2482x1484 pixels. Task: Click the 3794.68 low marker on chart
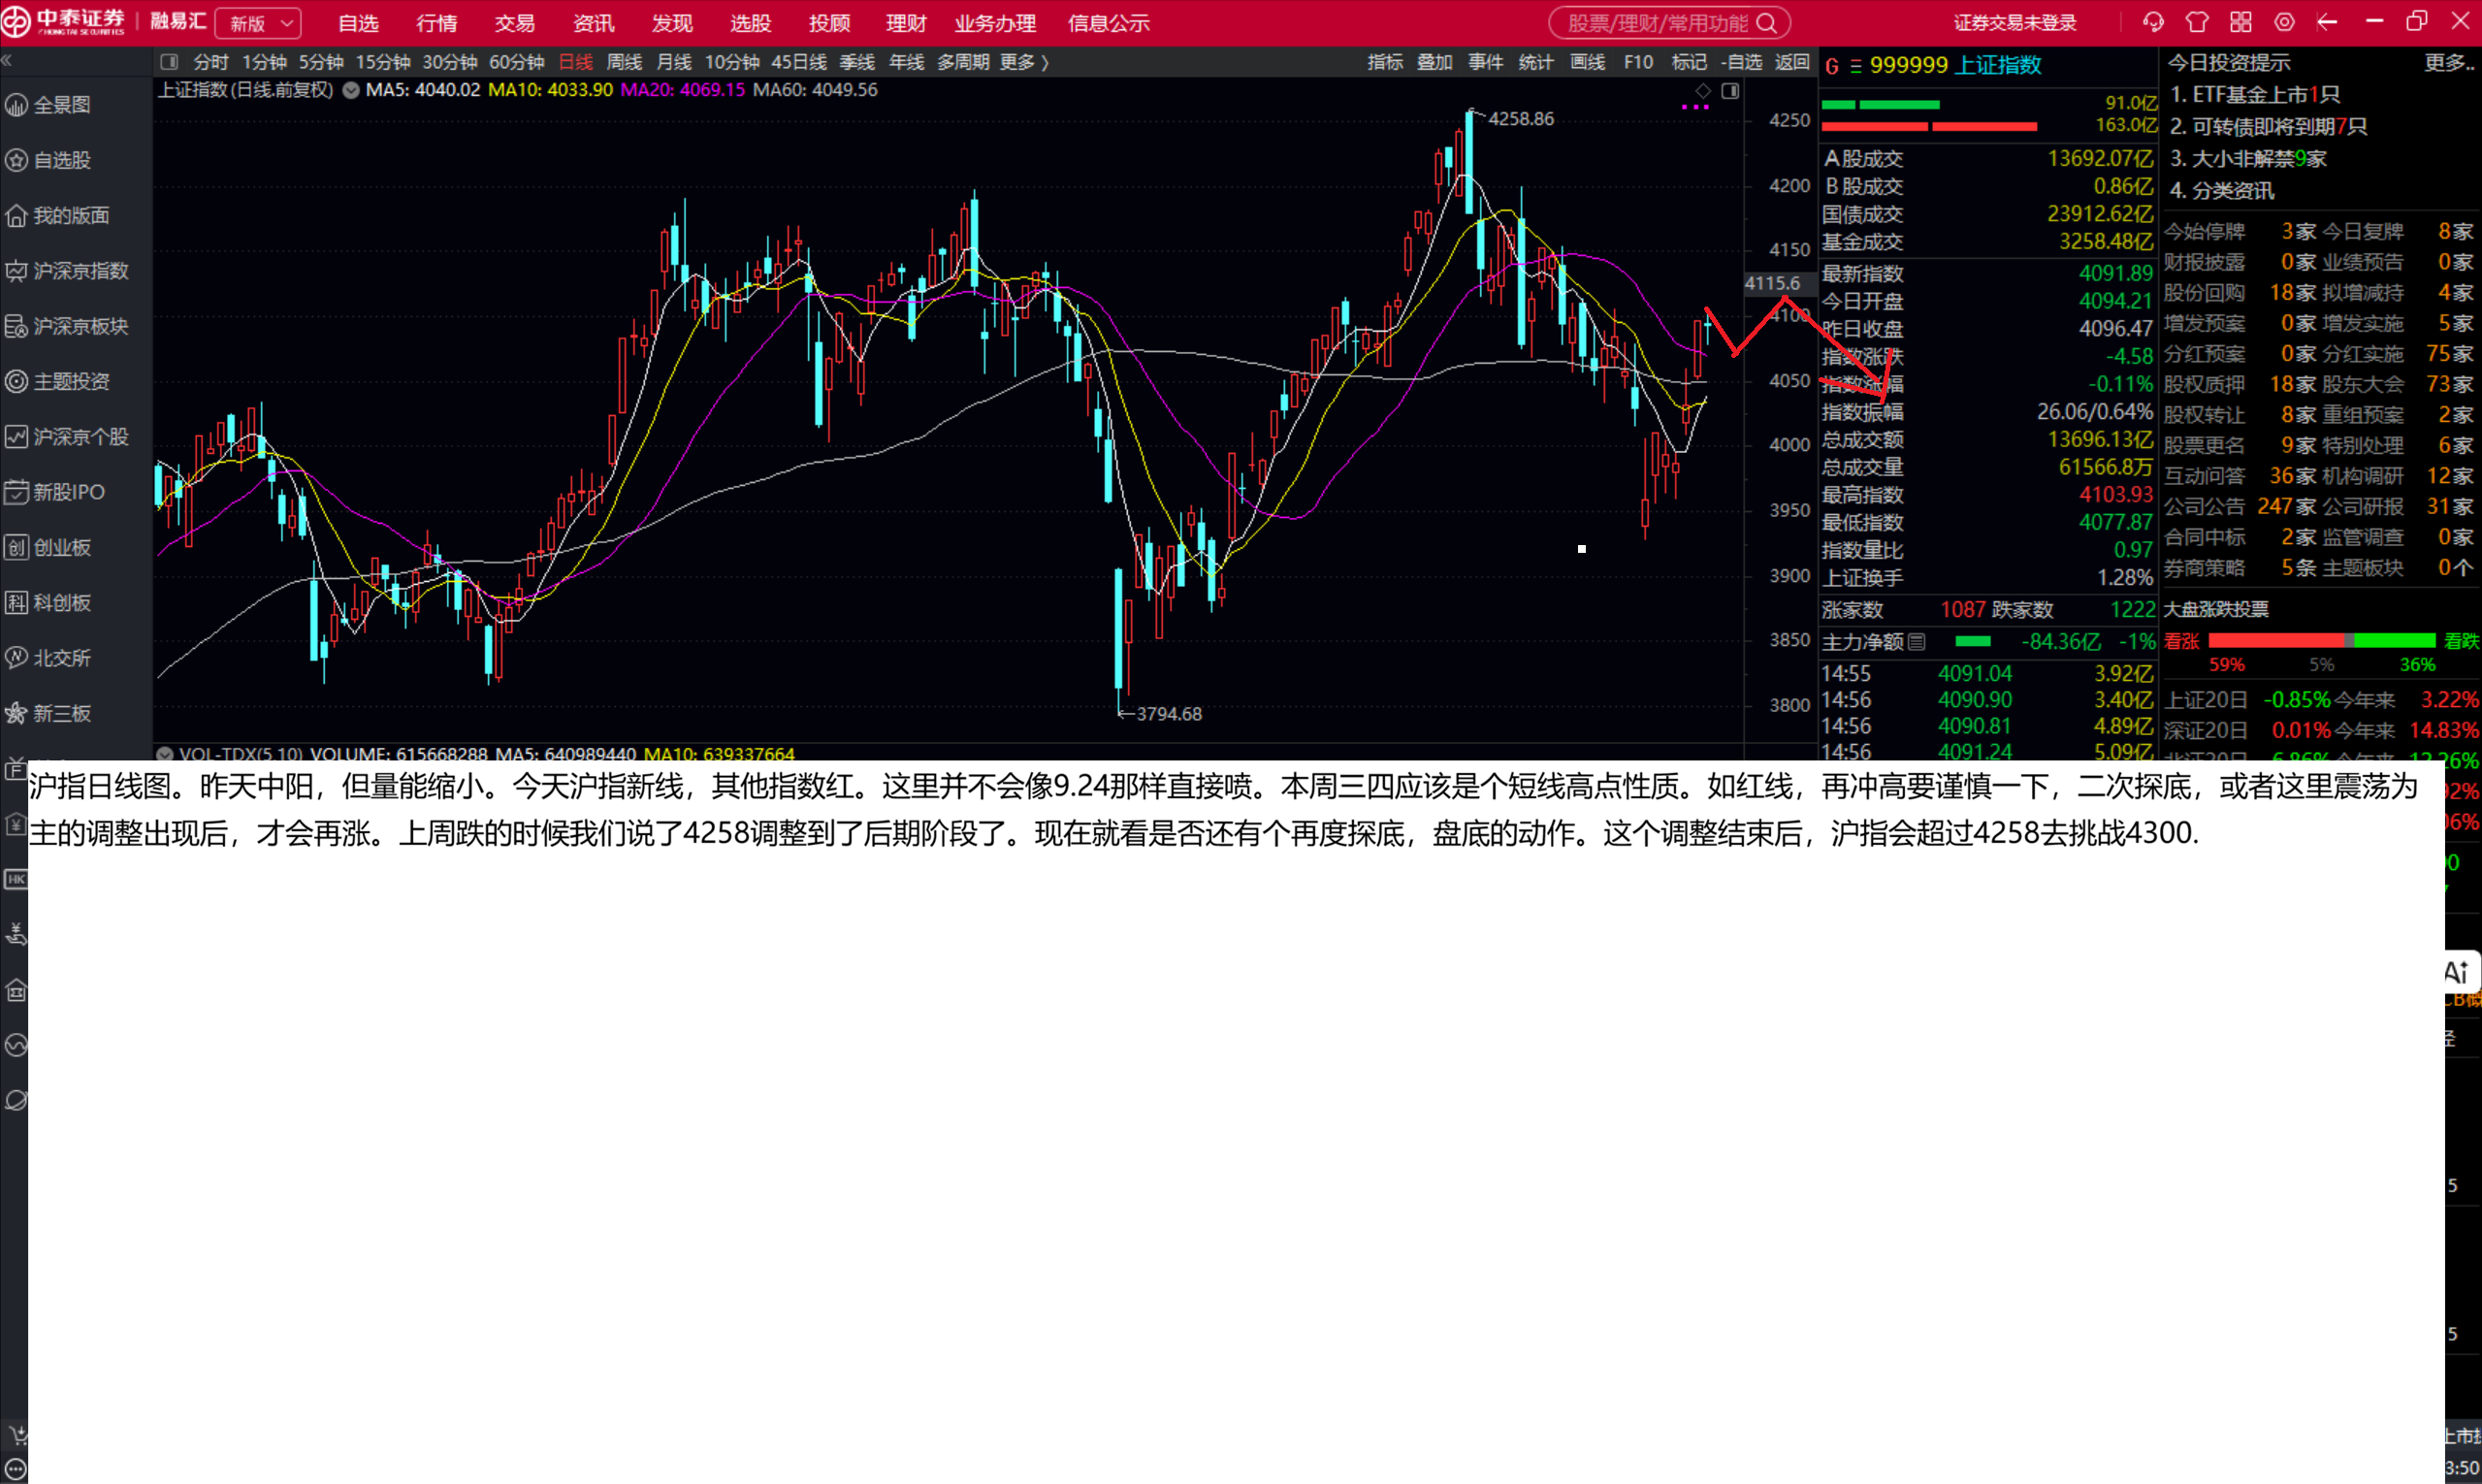pyautogui.click(x=1169, y=714)
